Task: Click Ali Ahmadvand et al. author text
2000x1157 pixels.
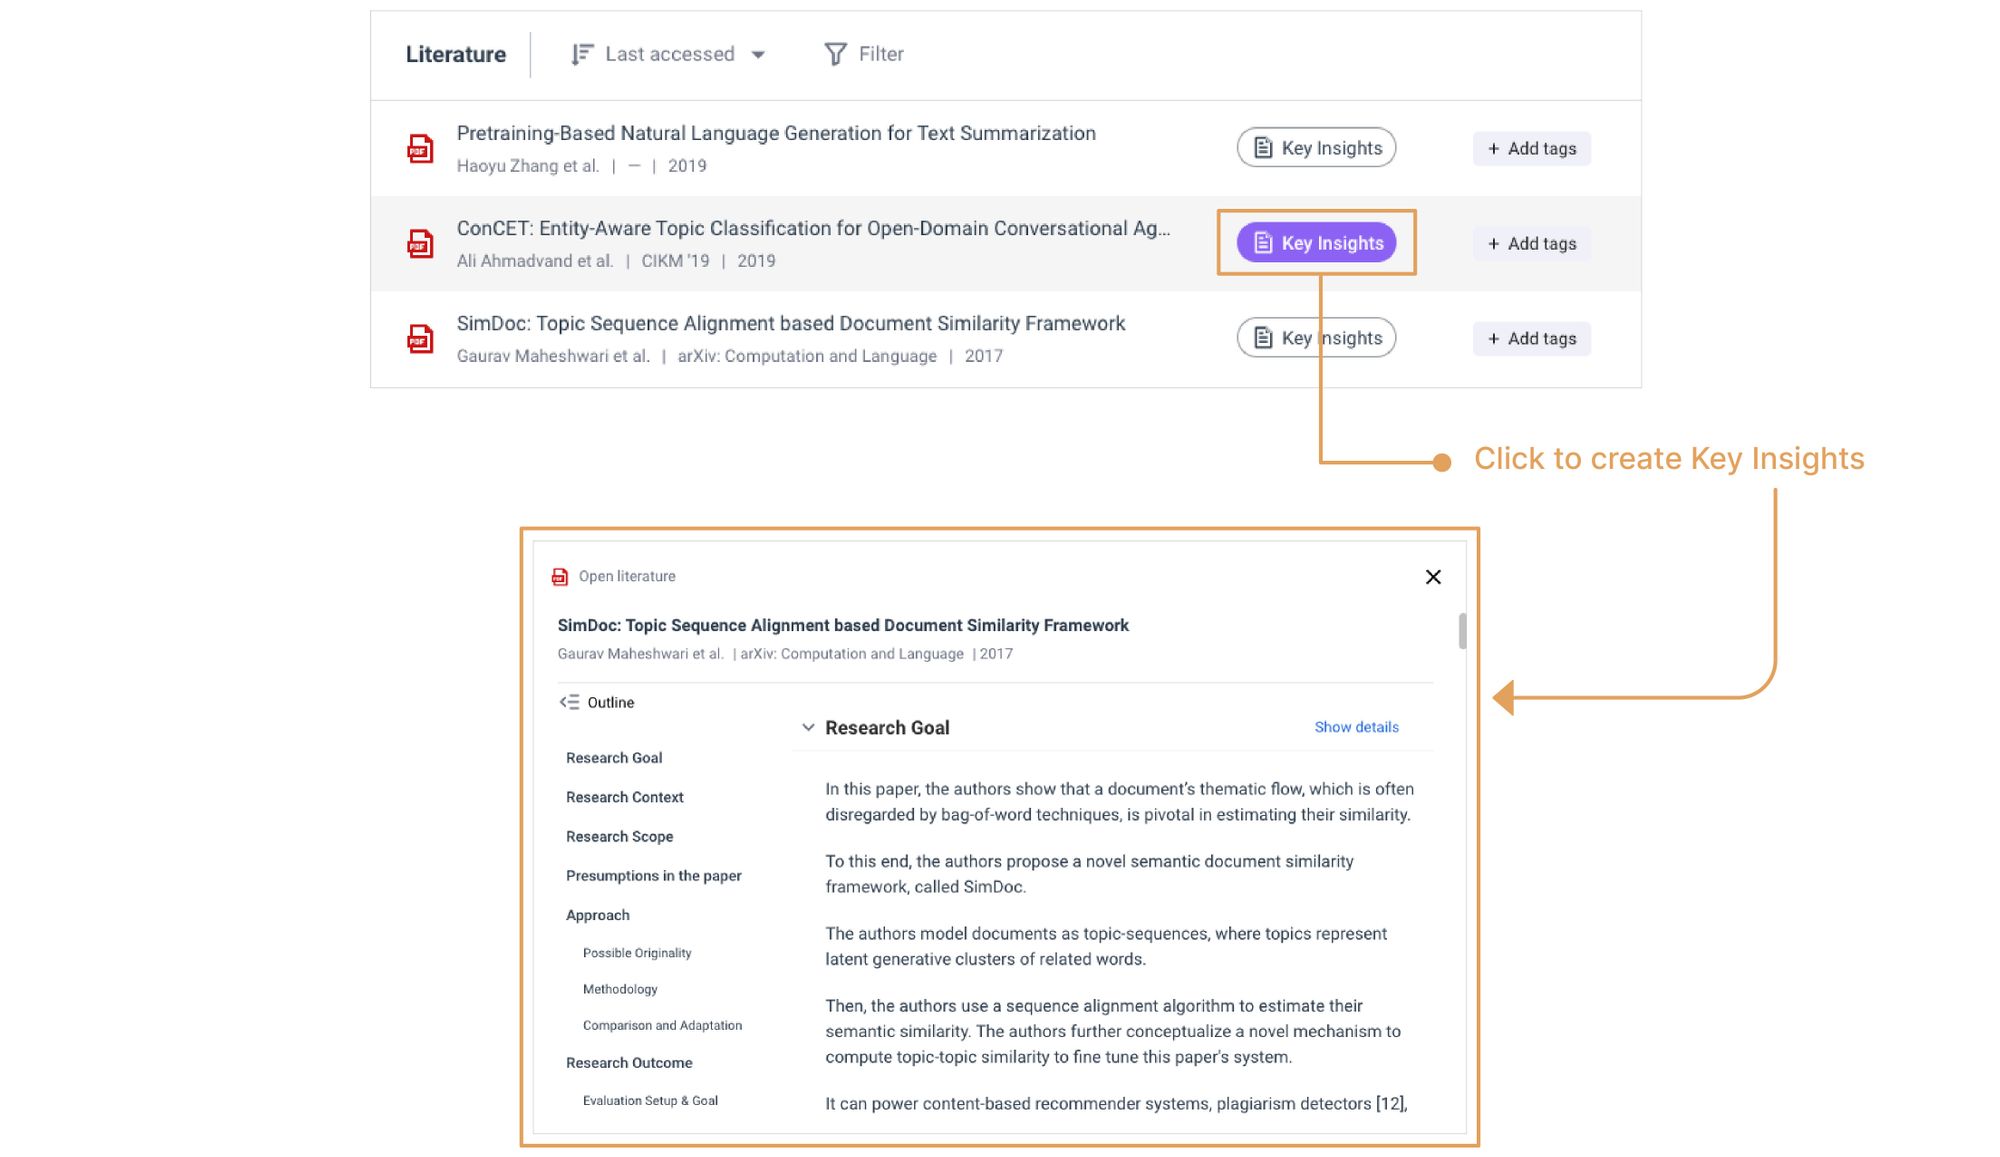Action: click(535, 261)
